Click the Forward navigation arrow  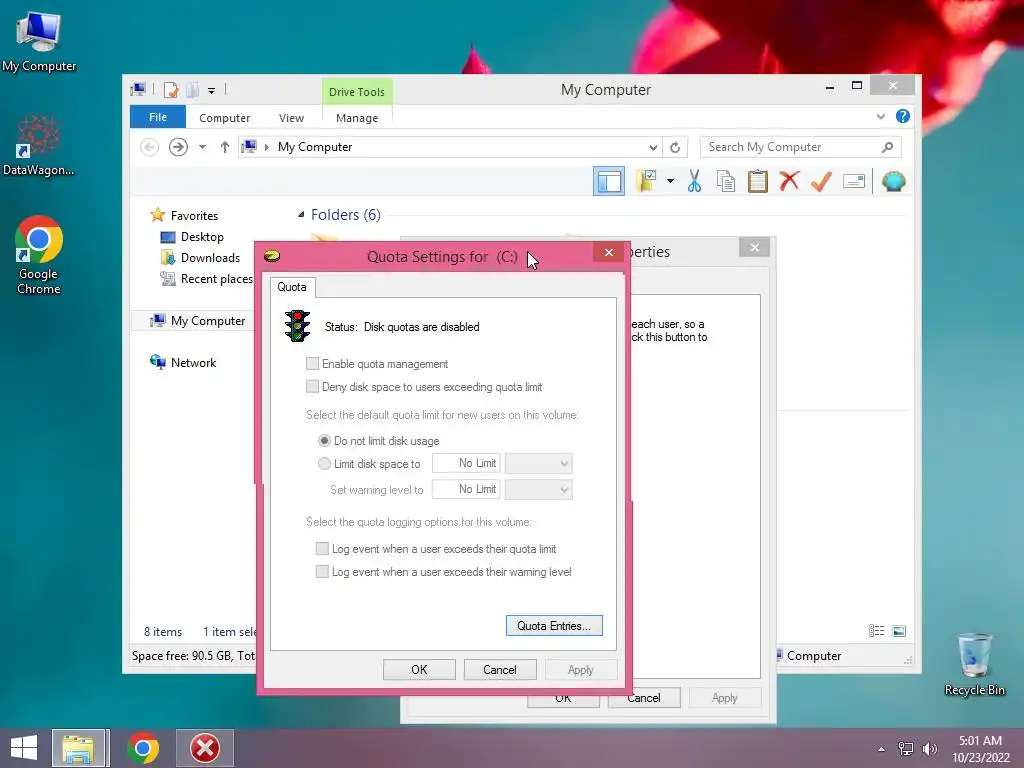click(x=178, y=147)
